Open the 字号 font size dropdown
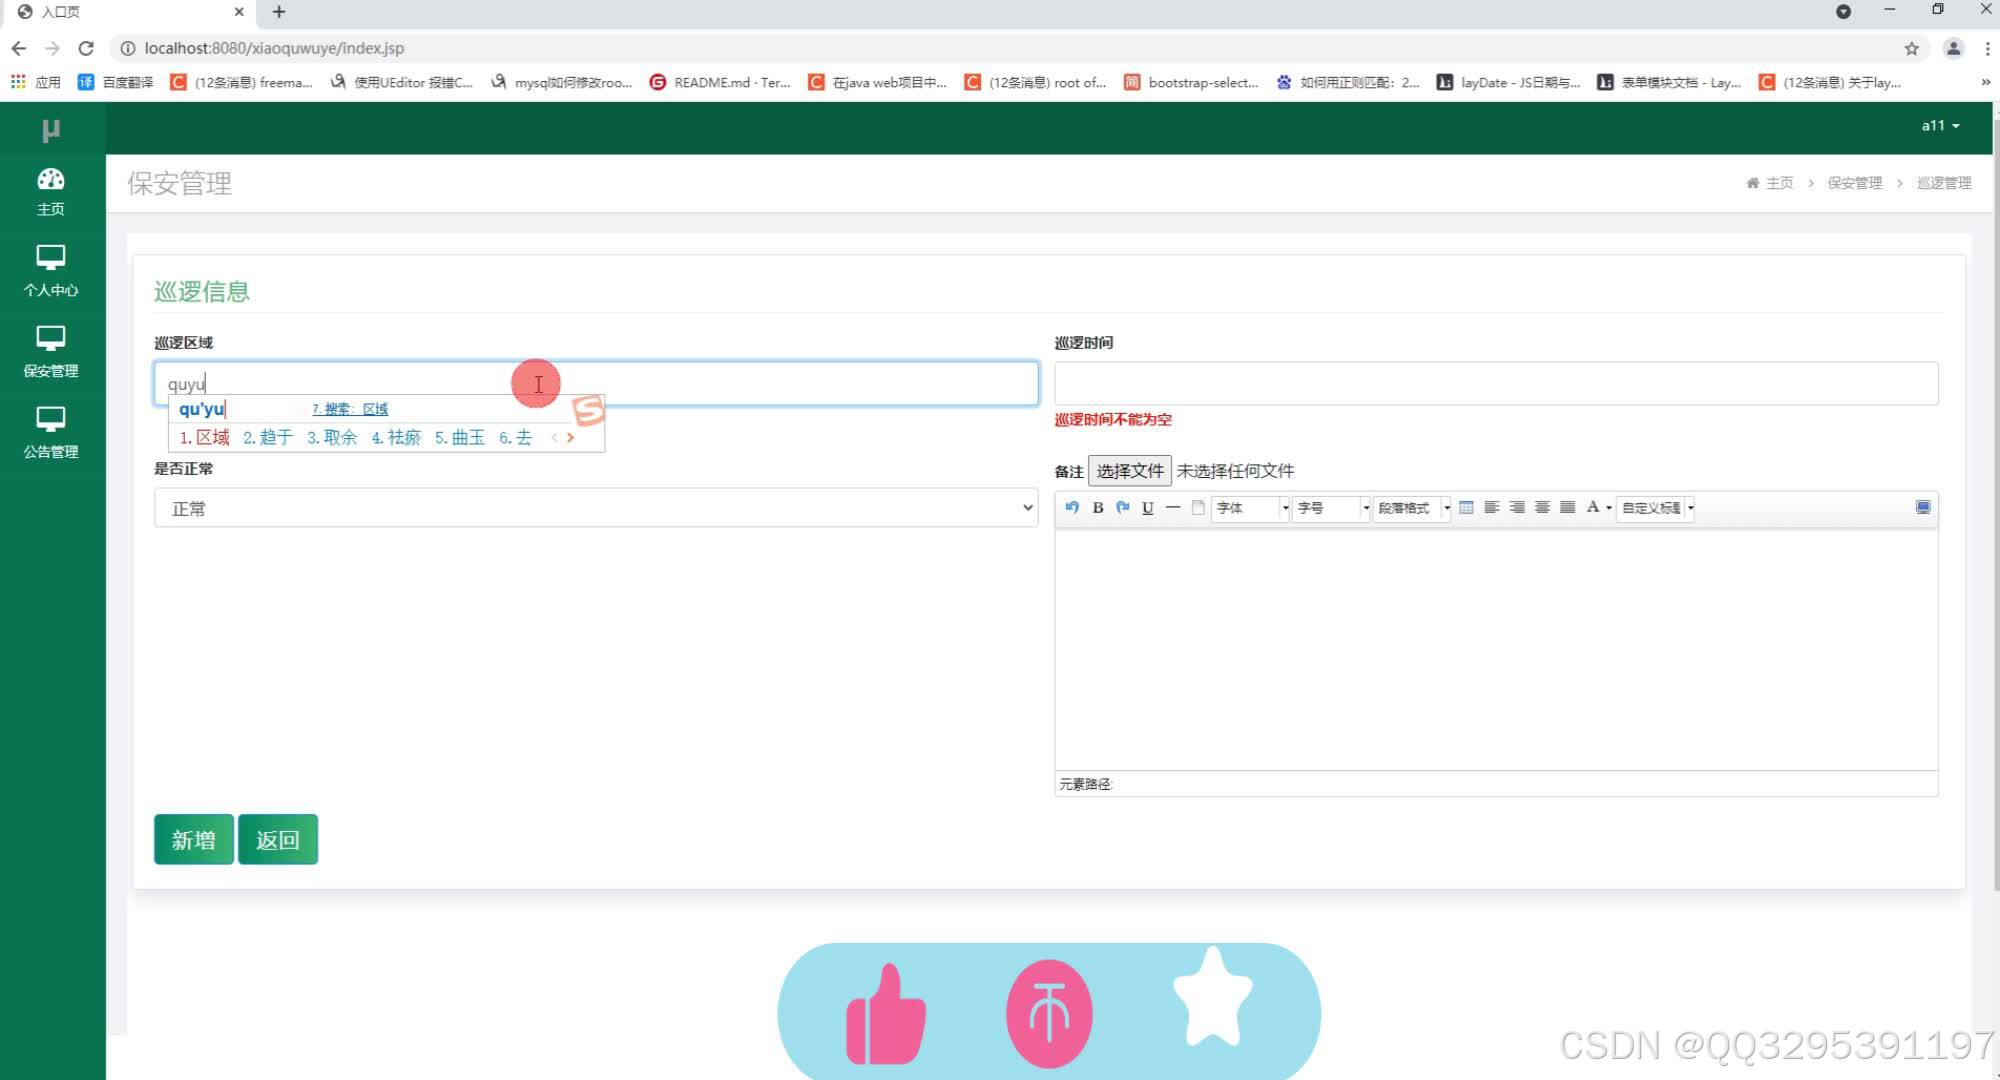Viewport: 2000px width, 1080px height. [1331, 508]
